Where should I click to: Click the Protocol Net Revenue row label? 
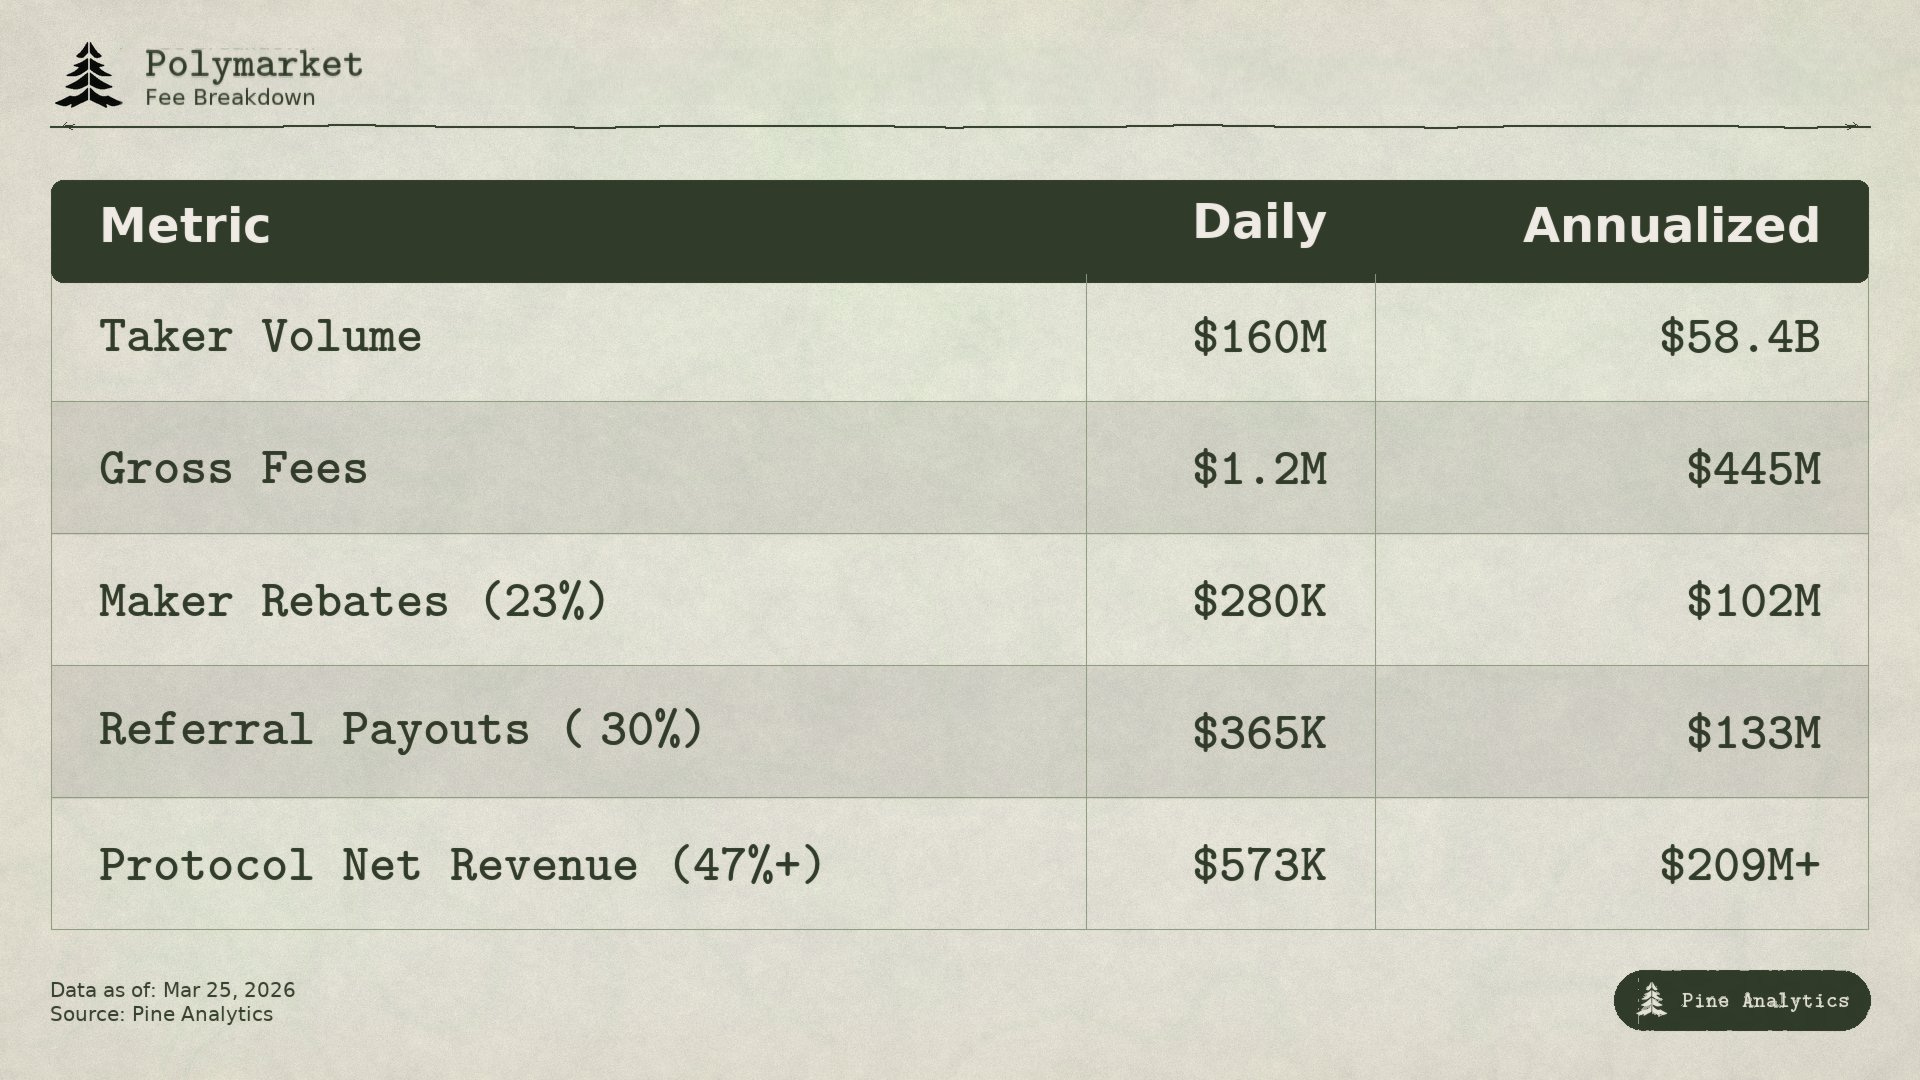(x=460, y=865)
